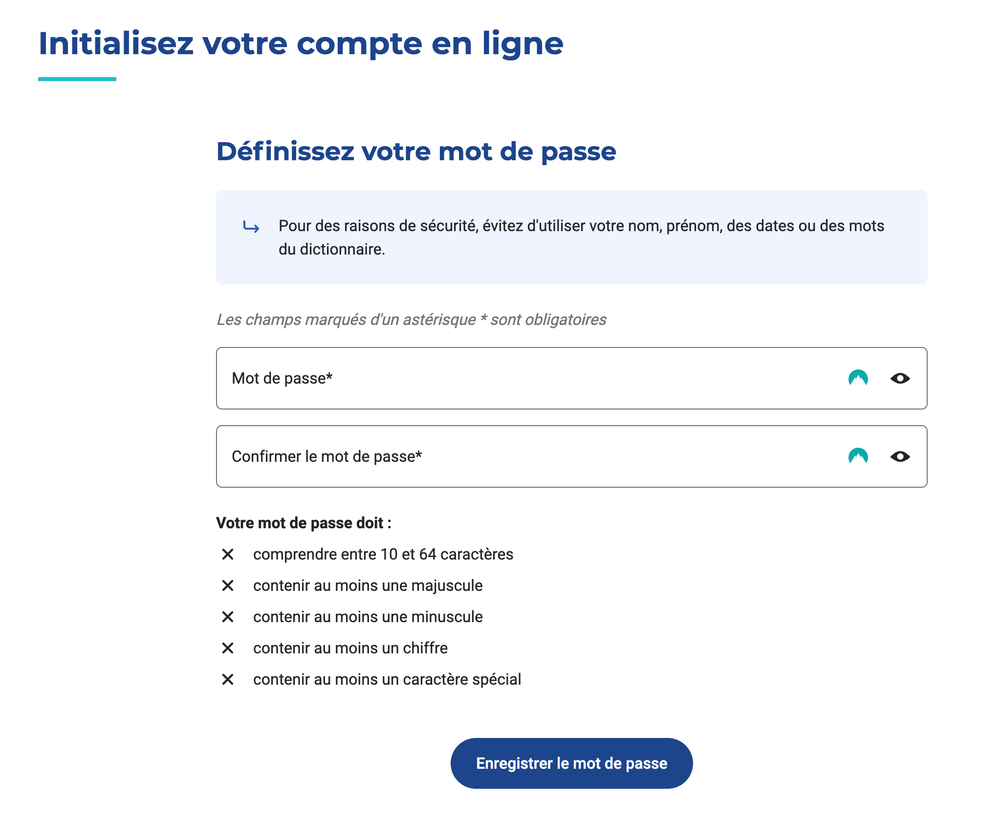Click the comprendre entre 10 et 64 caractères text
The image size is (1000, 820).
383,554
